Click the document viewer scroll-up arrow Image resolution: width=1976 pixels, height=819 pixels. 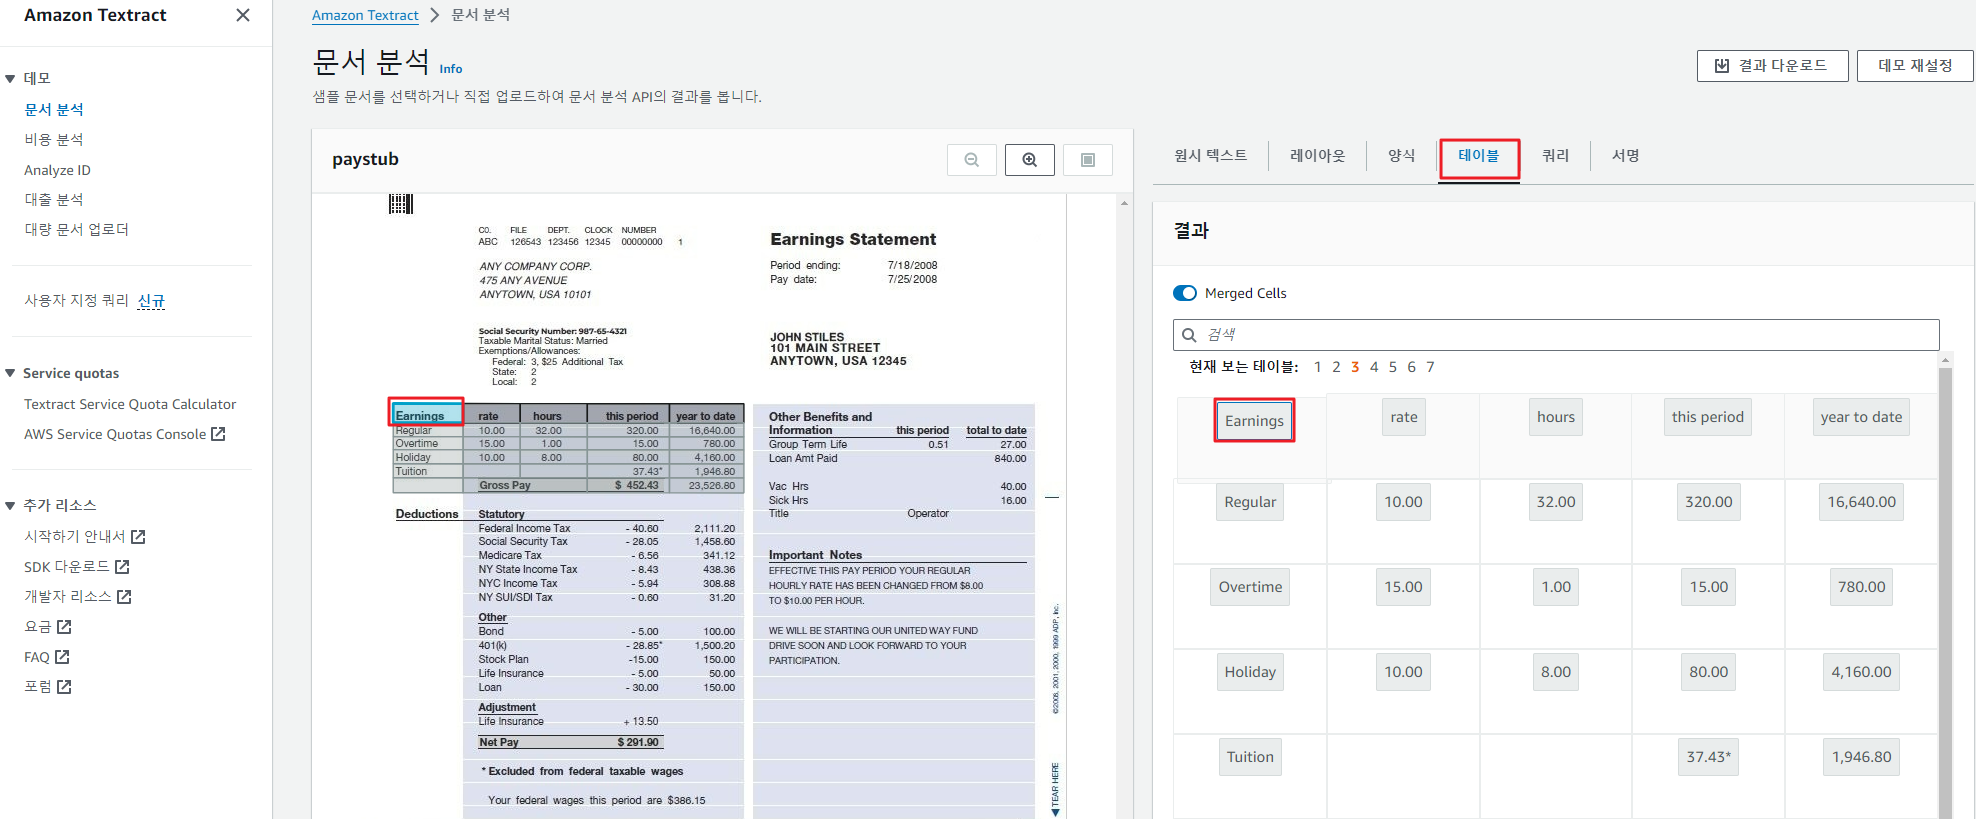coord(1124,203)
